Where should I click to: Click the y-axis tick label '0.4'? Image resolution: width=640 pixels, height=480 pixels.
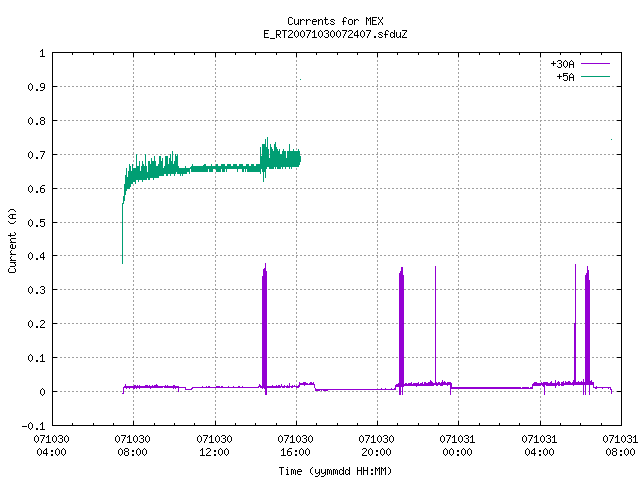[x=36, y=256]
